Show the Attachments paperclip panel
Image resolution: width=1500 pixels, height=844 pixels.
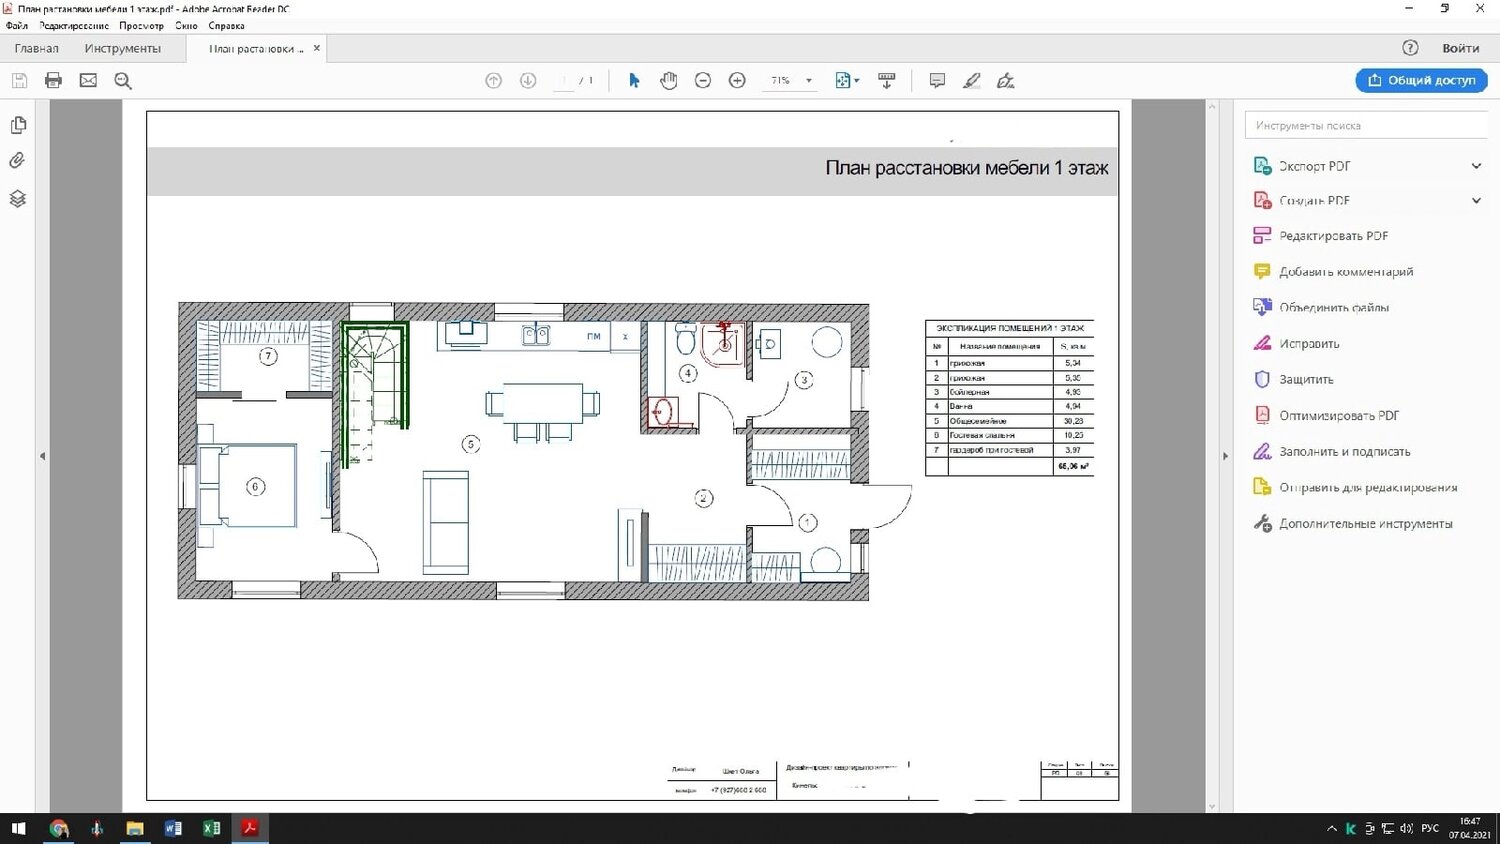[17, 161]
